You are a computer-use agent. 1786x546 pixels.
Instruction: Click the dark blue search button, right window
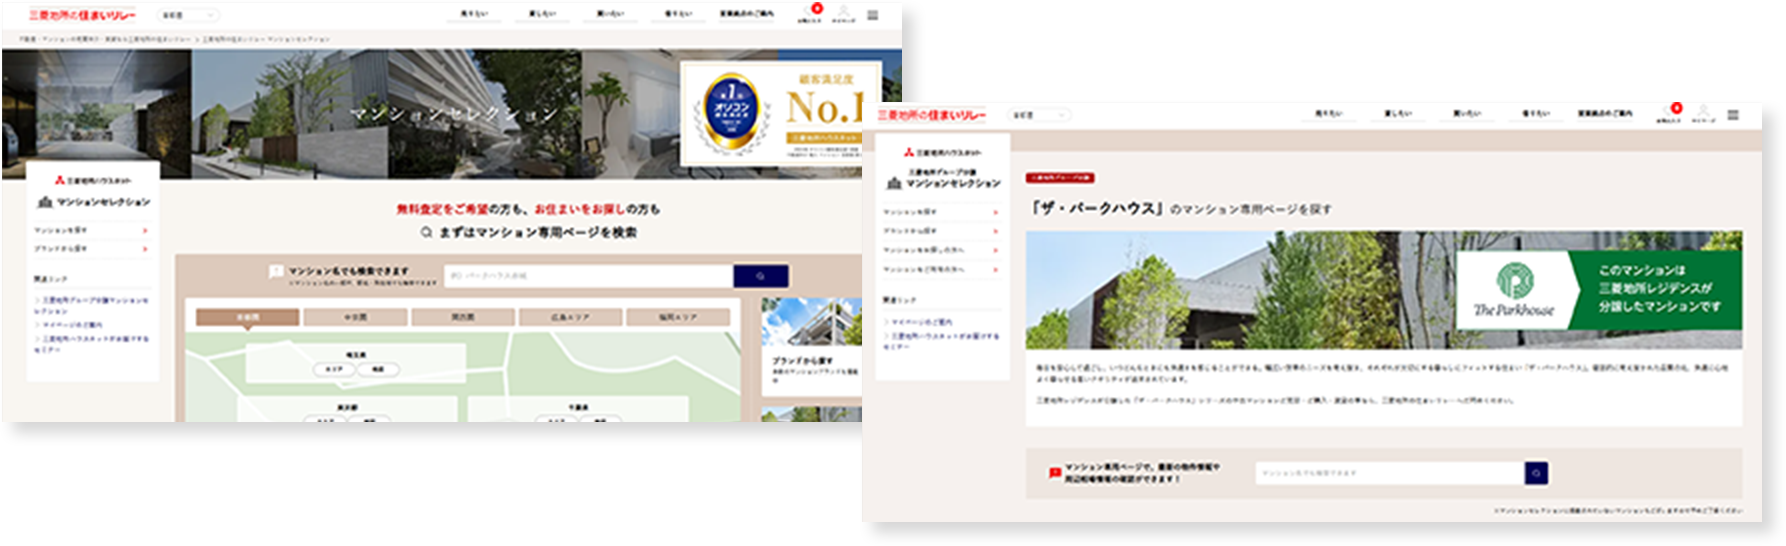pos(1536,473)
